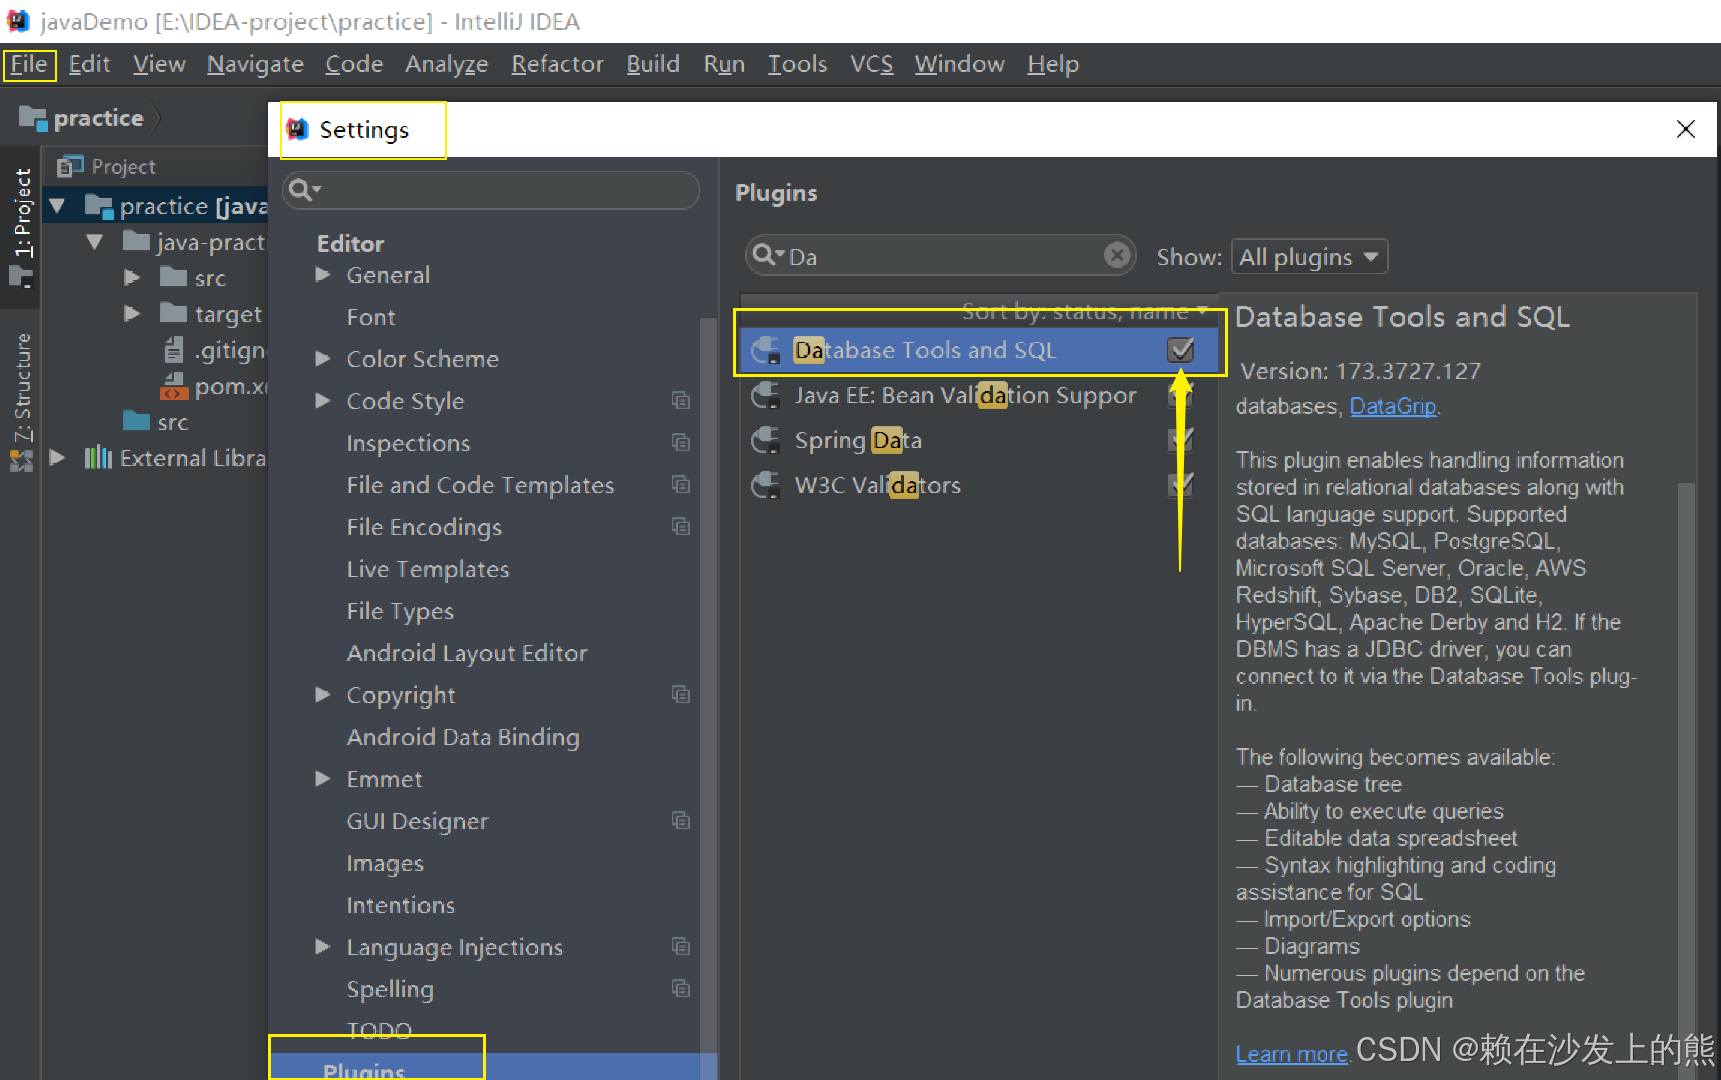This screenshot has height=1080, width=1721.
Task: Clear the plugin search field with the X icon
Action: coord(1117,256)
